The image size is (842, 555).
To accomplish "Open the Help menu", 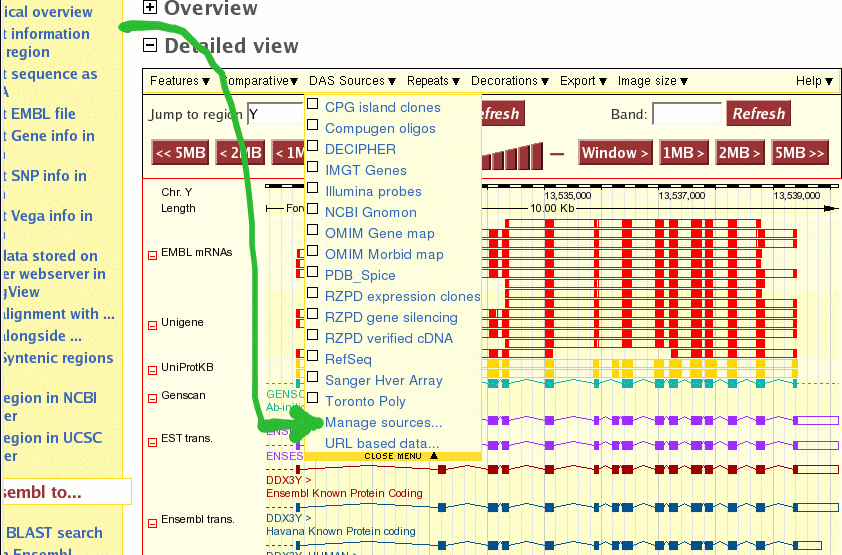I will pos(814,81).
